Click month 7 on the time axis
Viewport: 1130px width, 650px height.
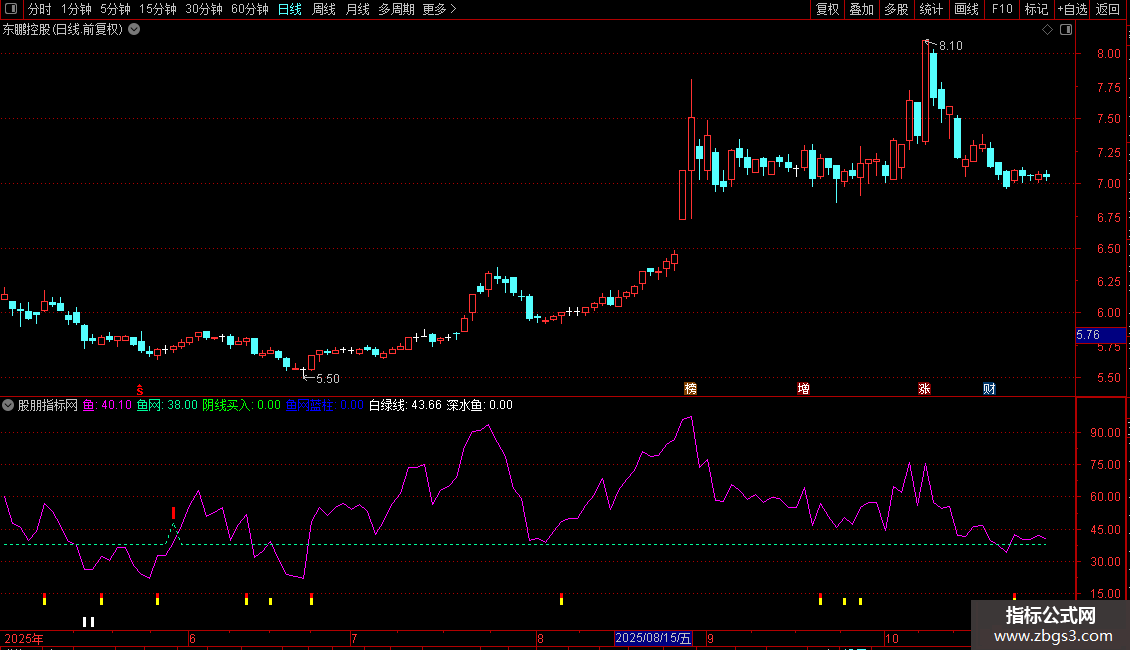pyautogui.click(x=354, y=638)
